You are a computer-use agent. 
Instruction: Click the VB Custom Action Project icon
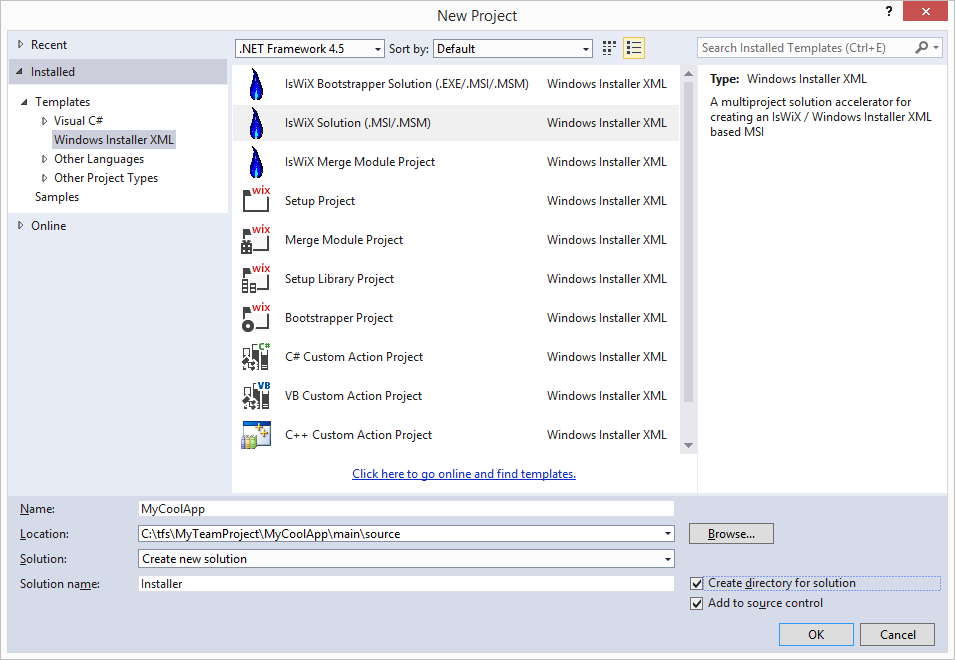pos(256,396)
